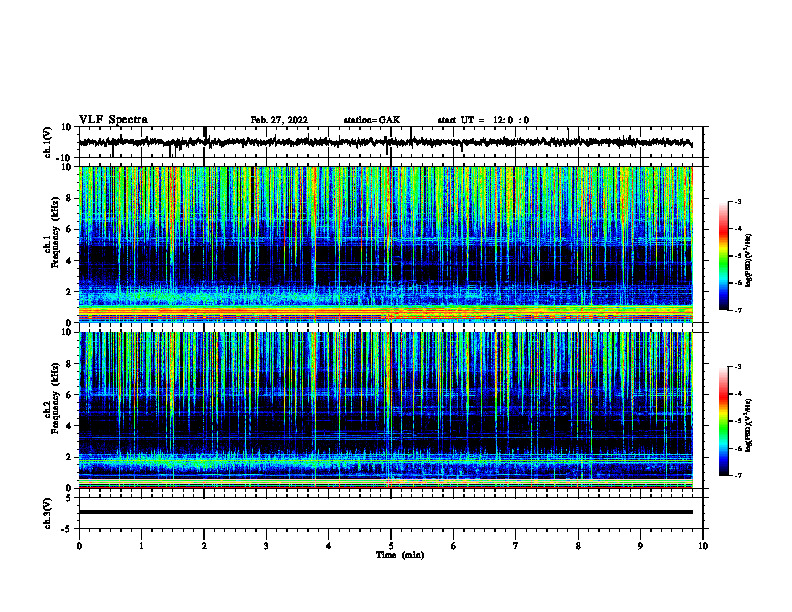Click the "-3" value on ch.1 color bar

pyautogui.click(x=738, y=201)
